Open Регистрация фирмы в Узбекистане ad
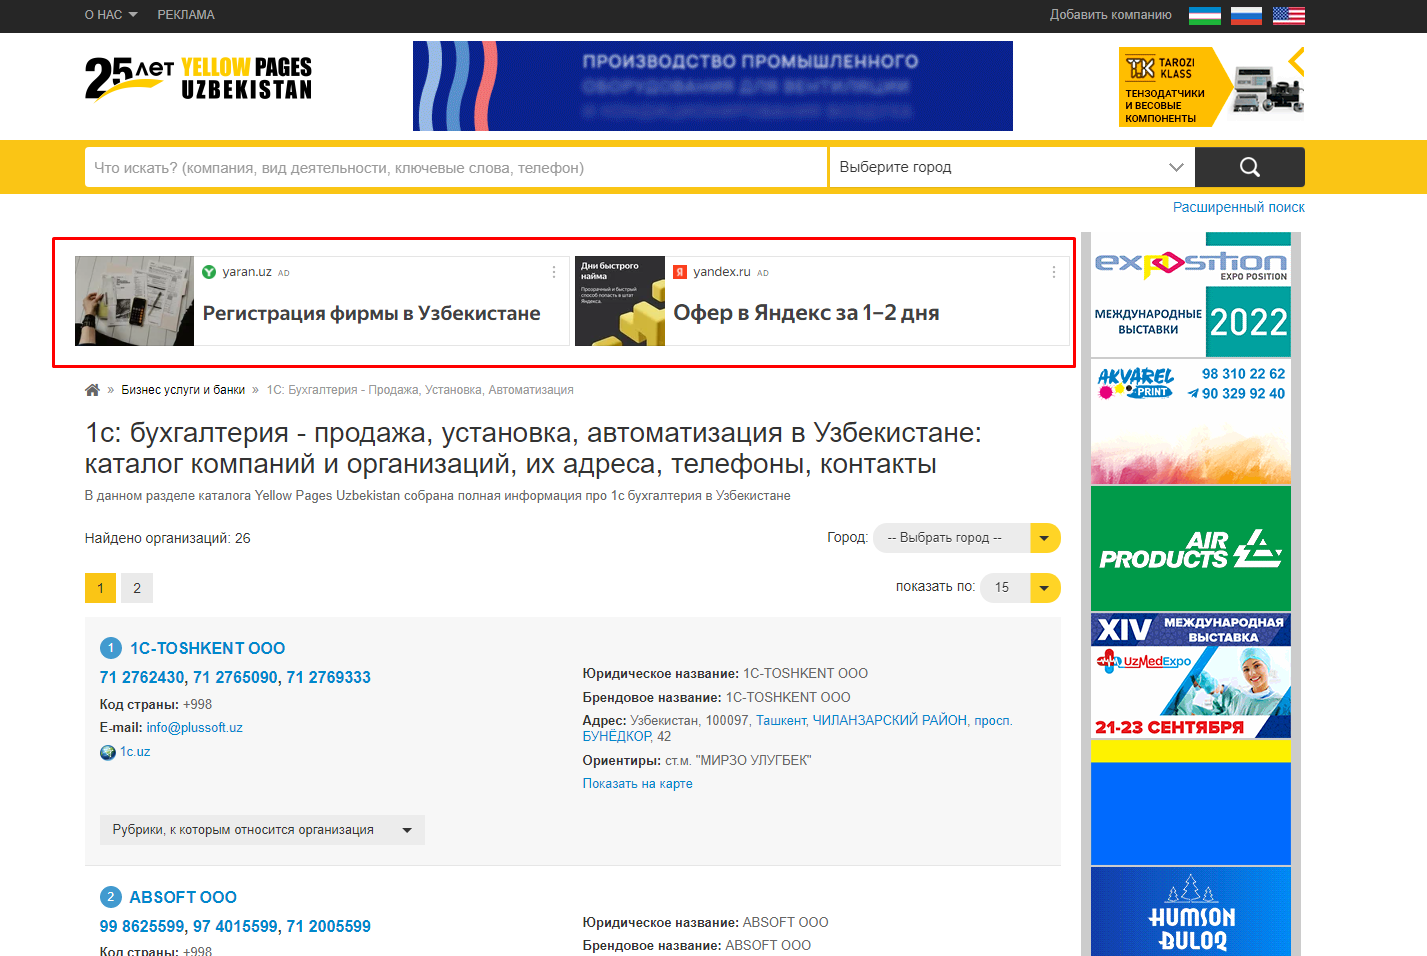The width and height of the screenshot is (1427, 956). [x=371, y=313]
